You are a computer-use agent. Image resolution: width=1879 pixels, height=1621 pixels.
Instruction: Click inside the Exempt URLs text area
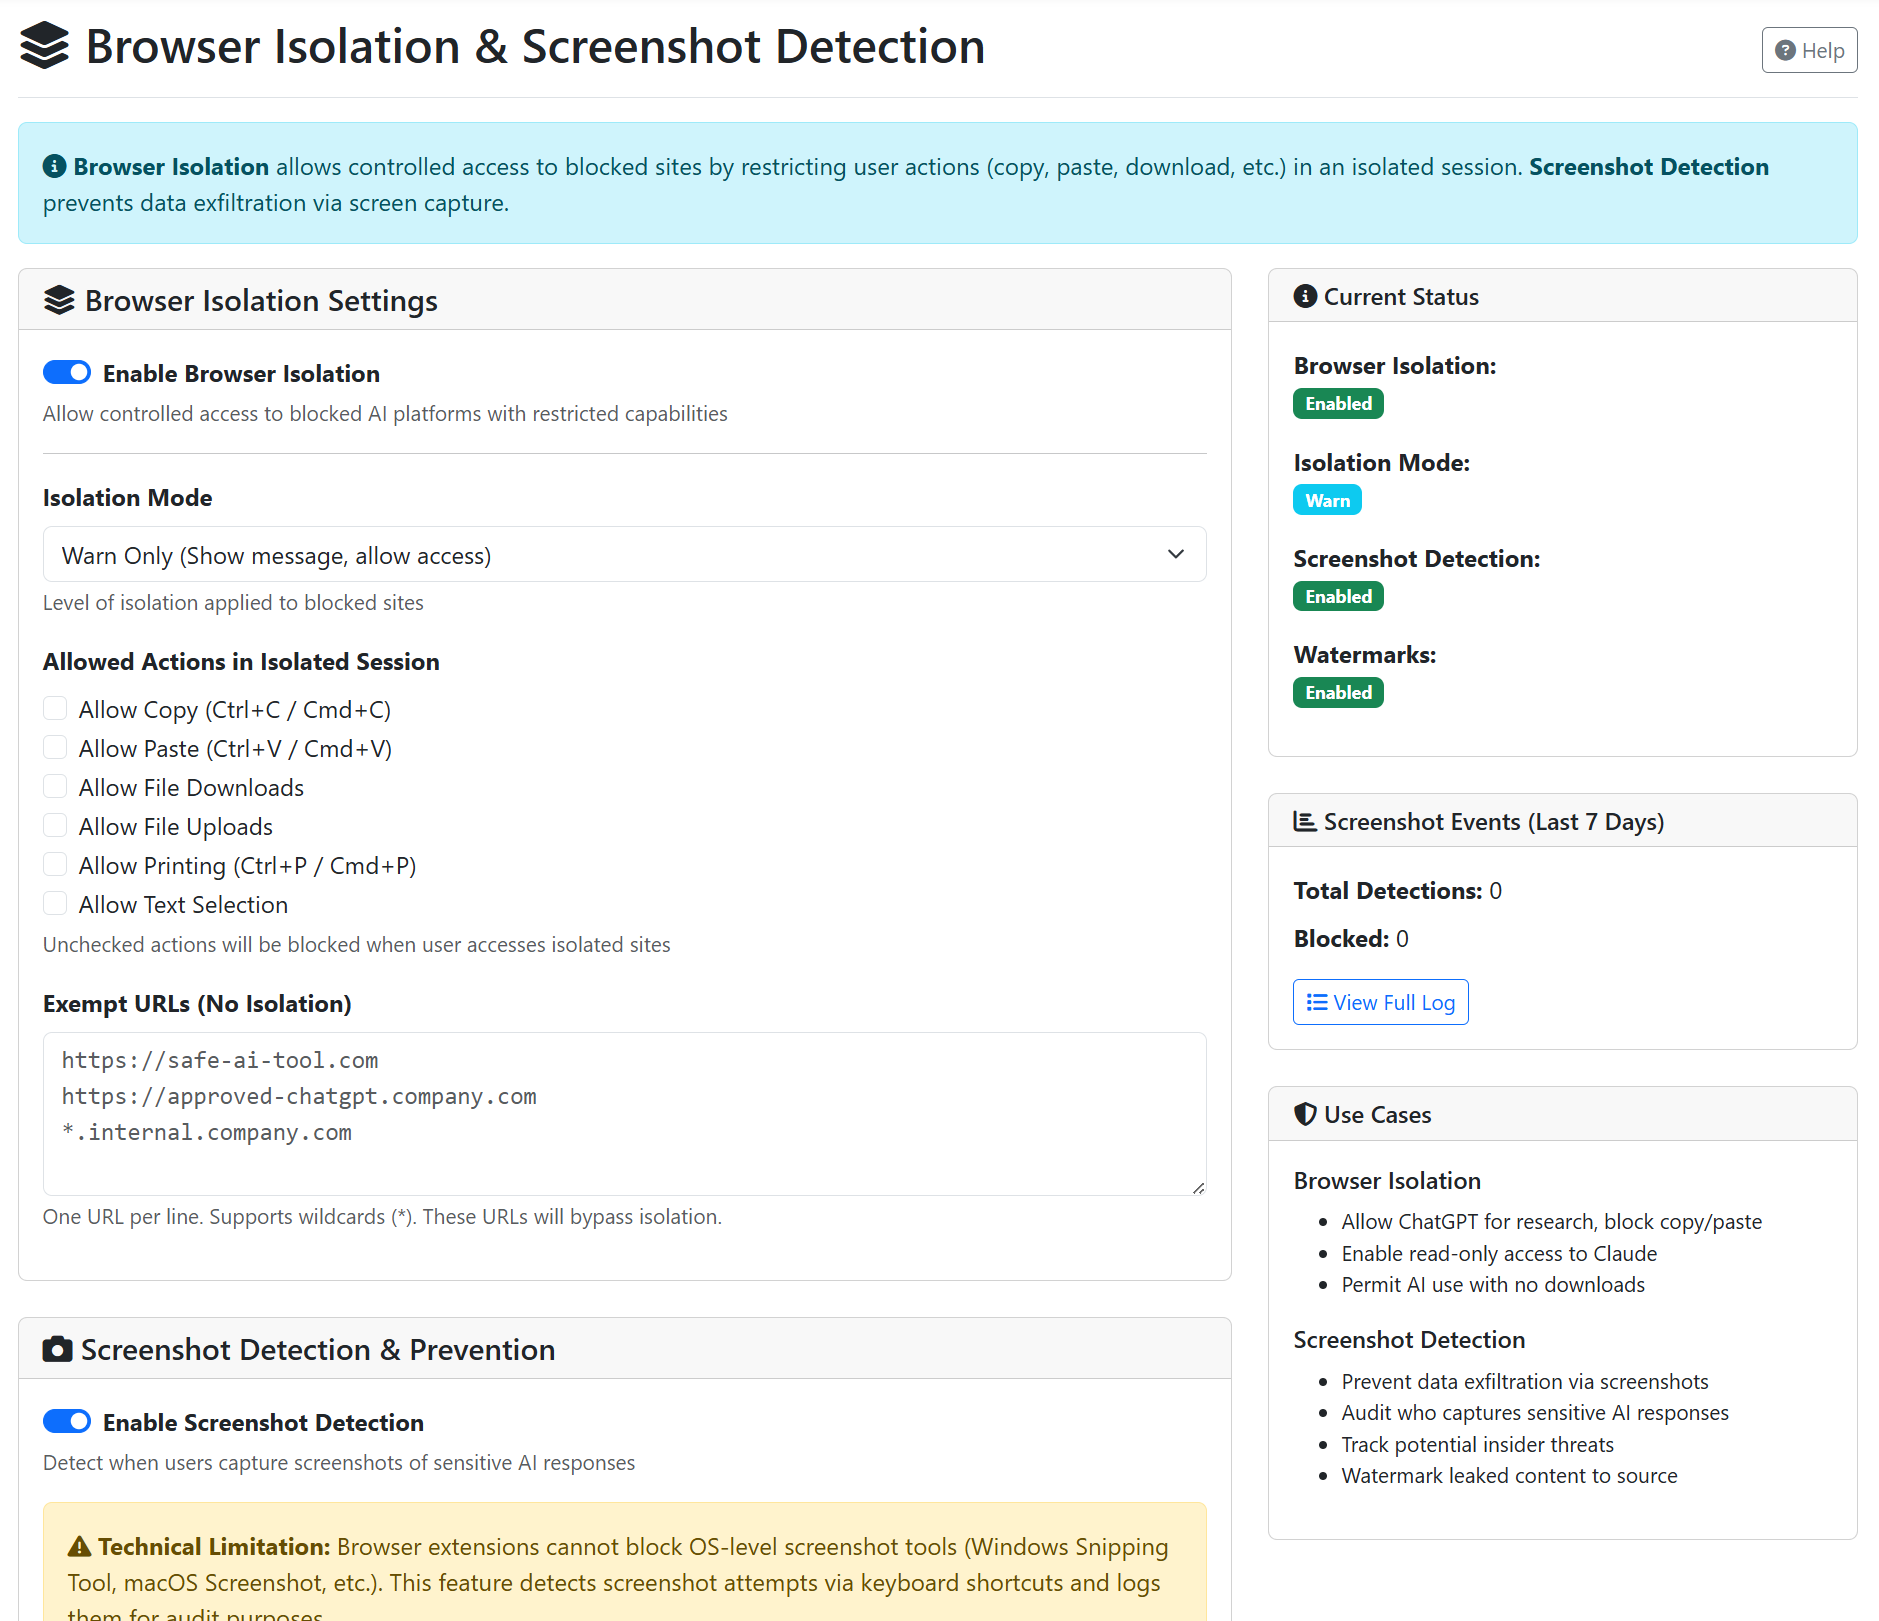(624, 1113)
